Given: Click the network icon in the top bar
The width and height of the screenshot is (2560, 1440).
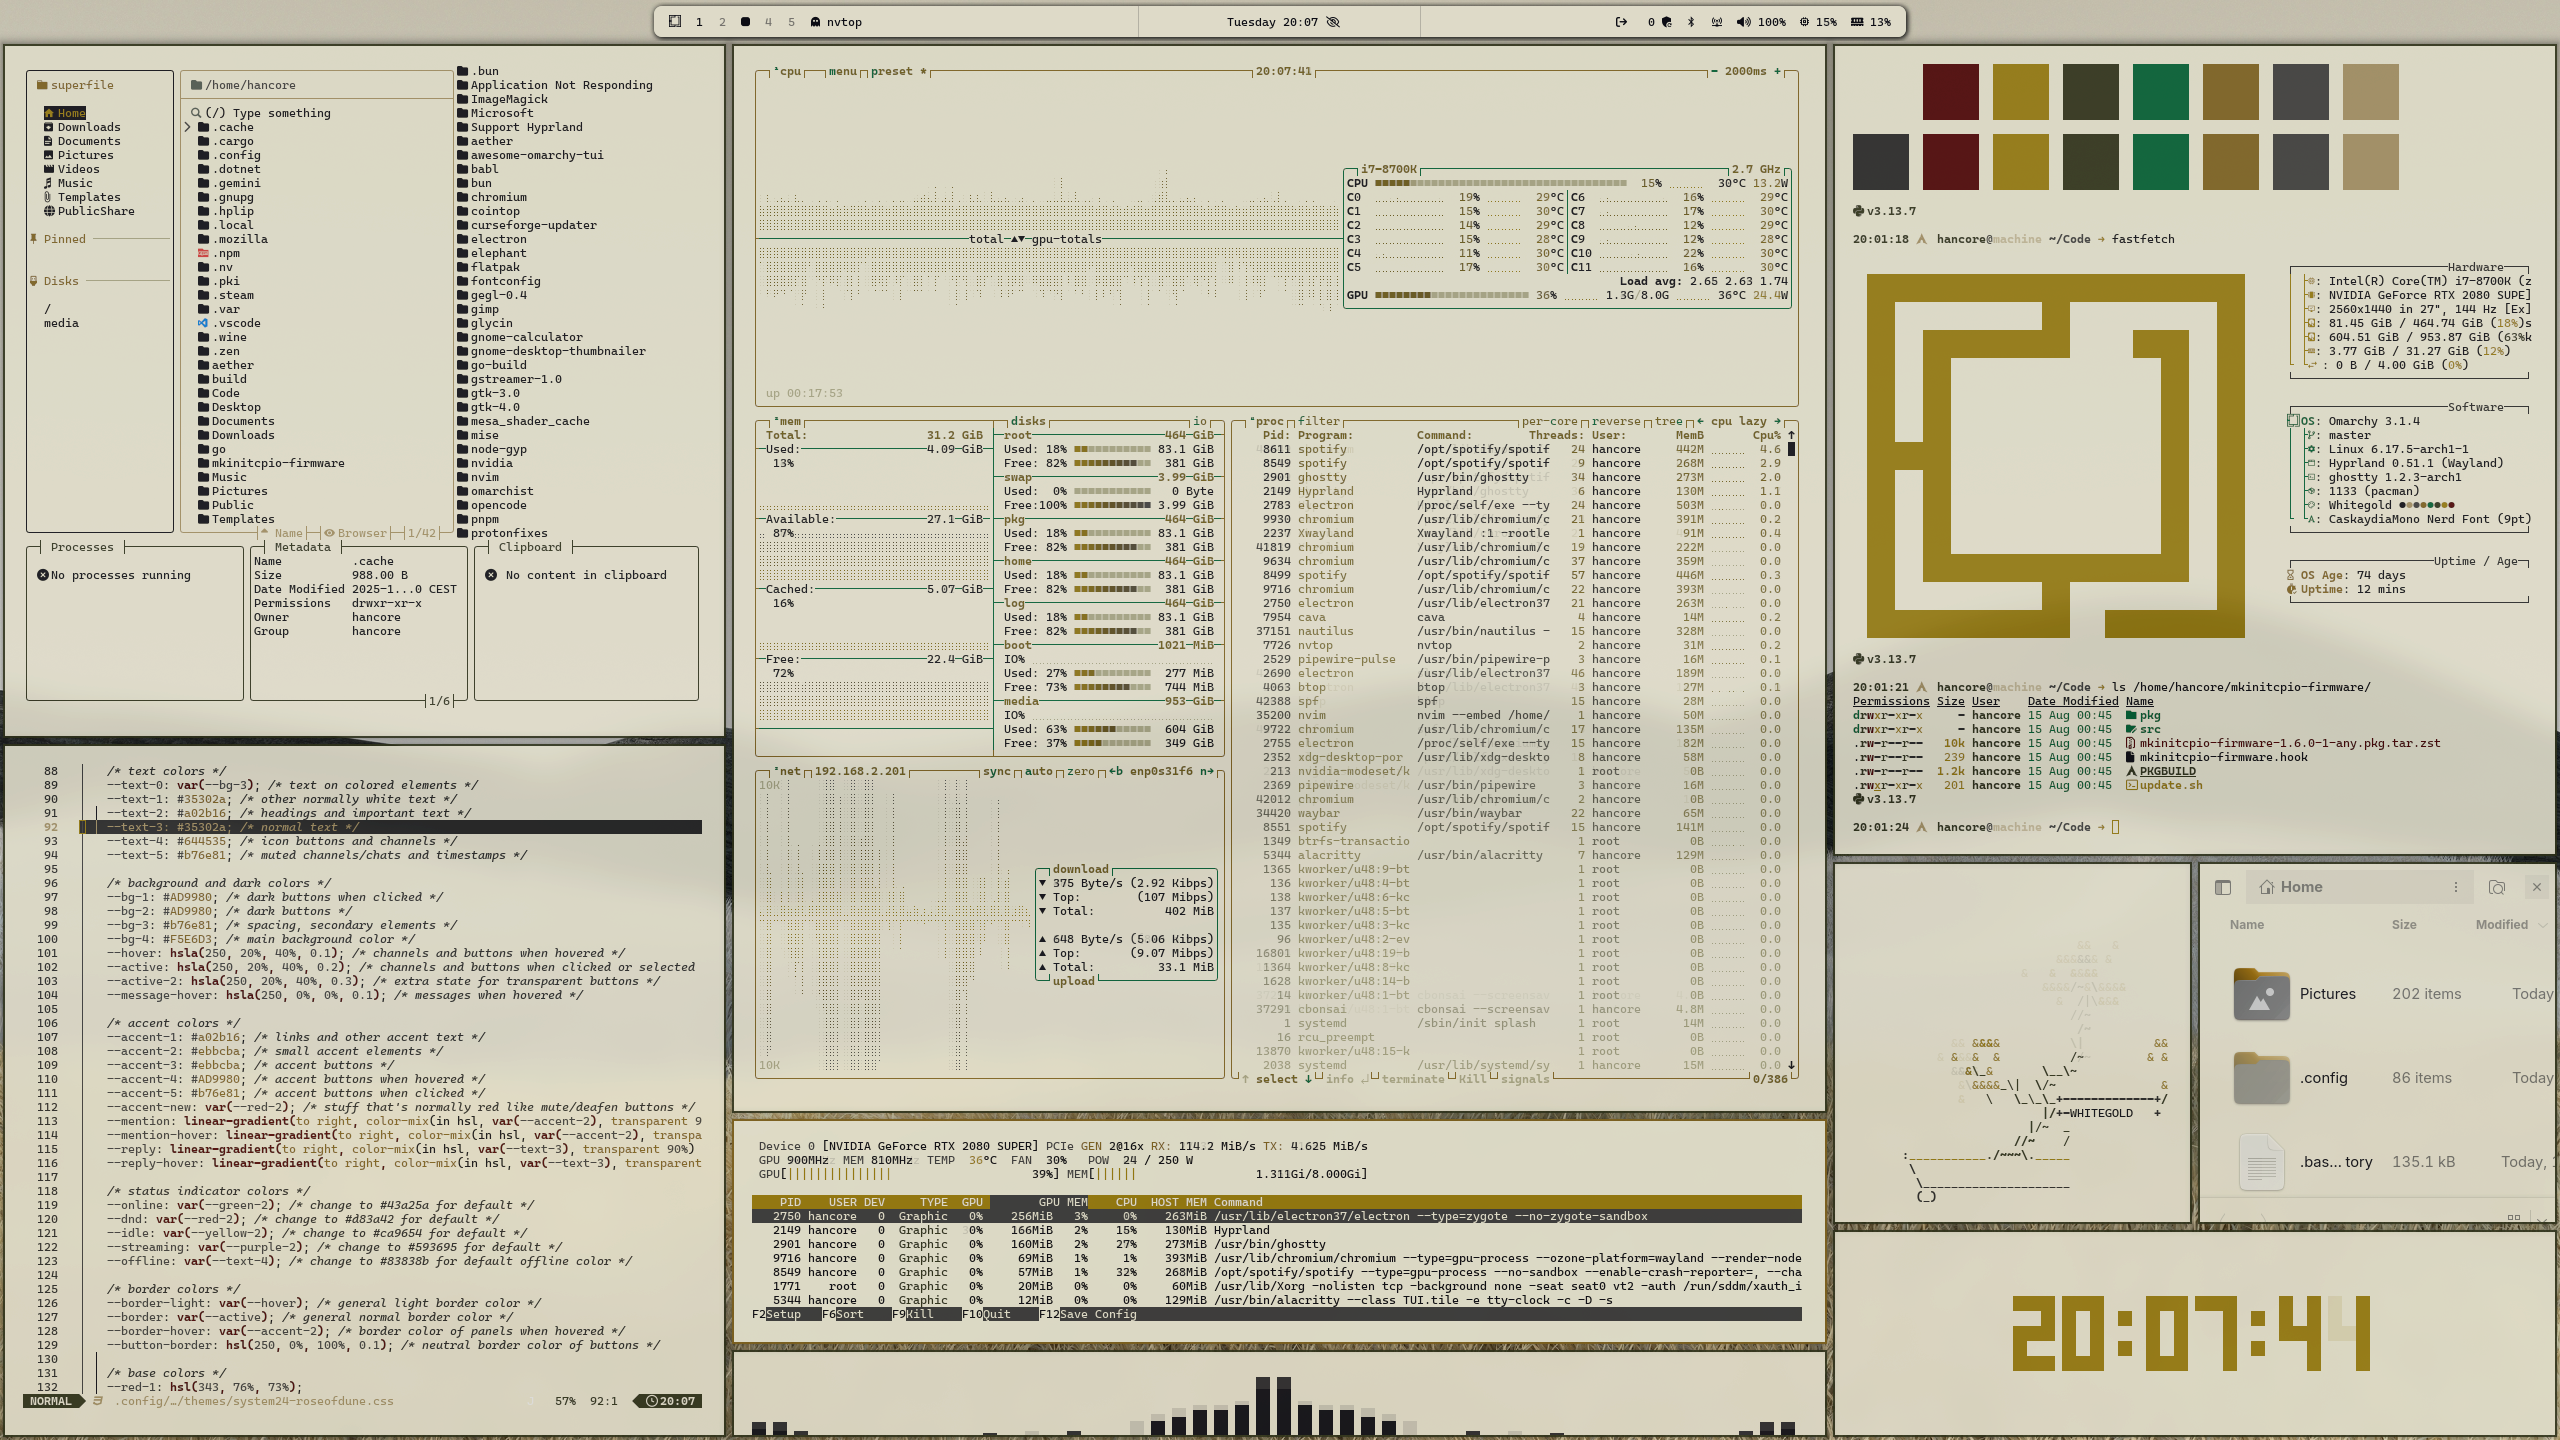Looking at the screenshot, I should coord(1717,22).
